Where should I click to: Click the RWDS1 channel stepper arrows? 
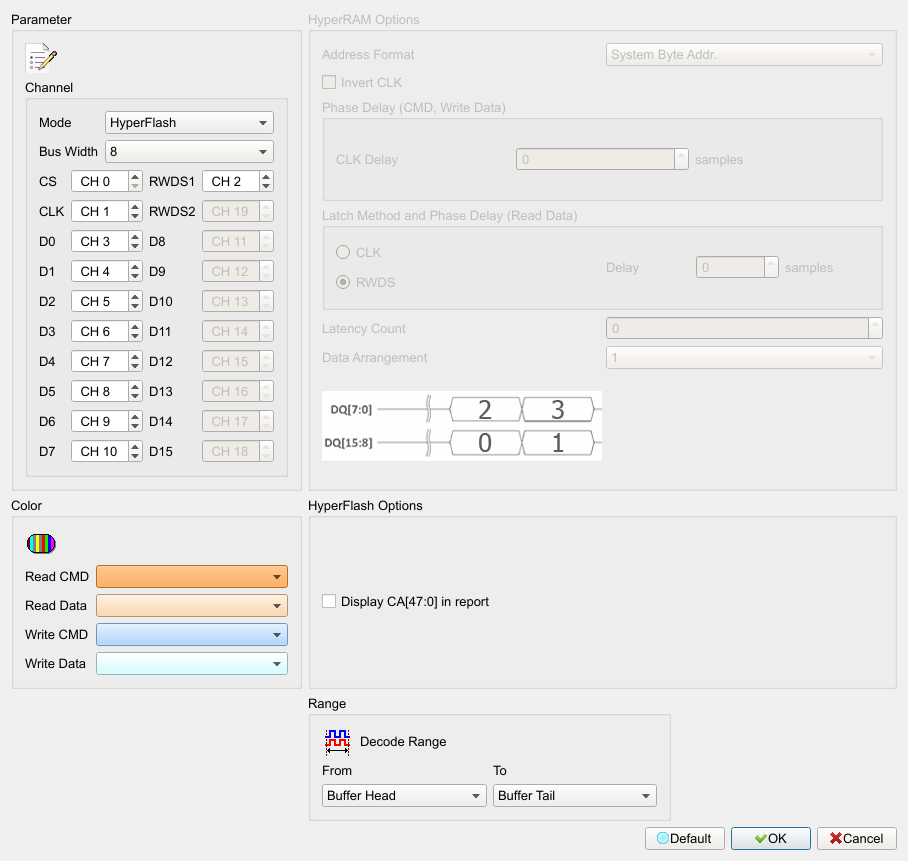pos(266,181)
